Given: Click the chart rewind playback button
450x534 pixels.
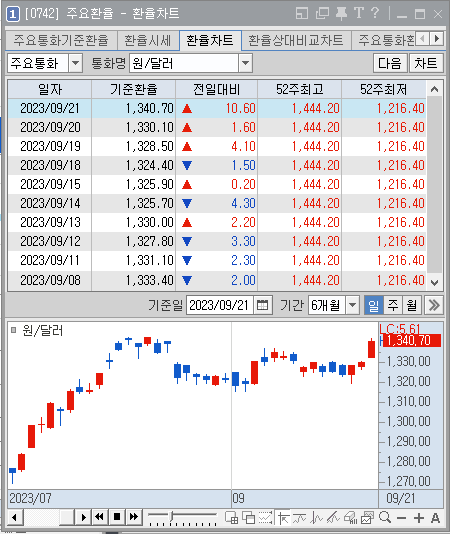Looking at the screenshot, I should tap(99, 517).
